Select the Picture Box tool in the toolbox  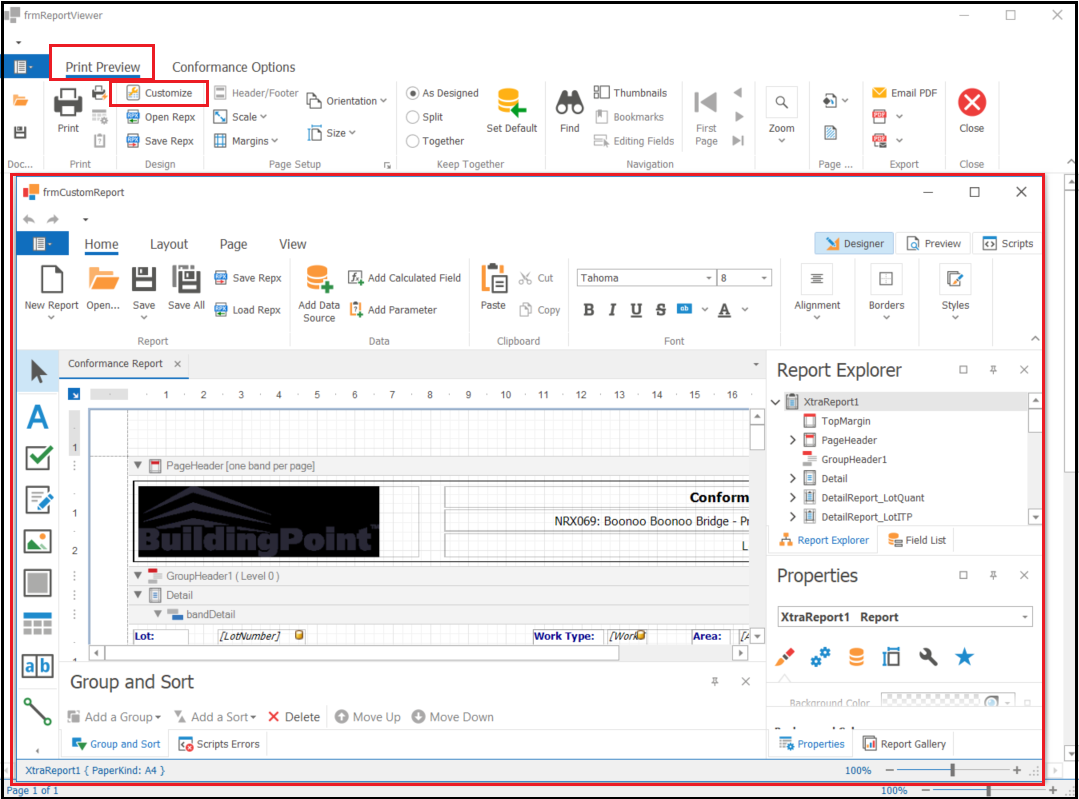(x=38, y=541)
